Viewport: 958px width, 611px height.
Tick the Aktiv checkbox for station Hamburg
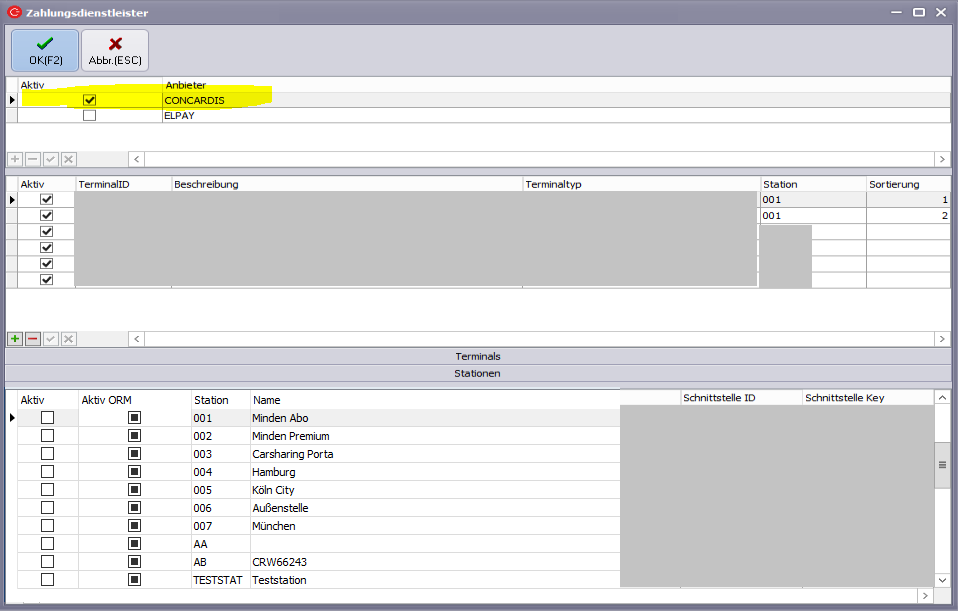coord(47,472)
